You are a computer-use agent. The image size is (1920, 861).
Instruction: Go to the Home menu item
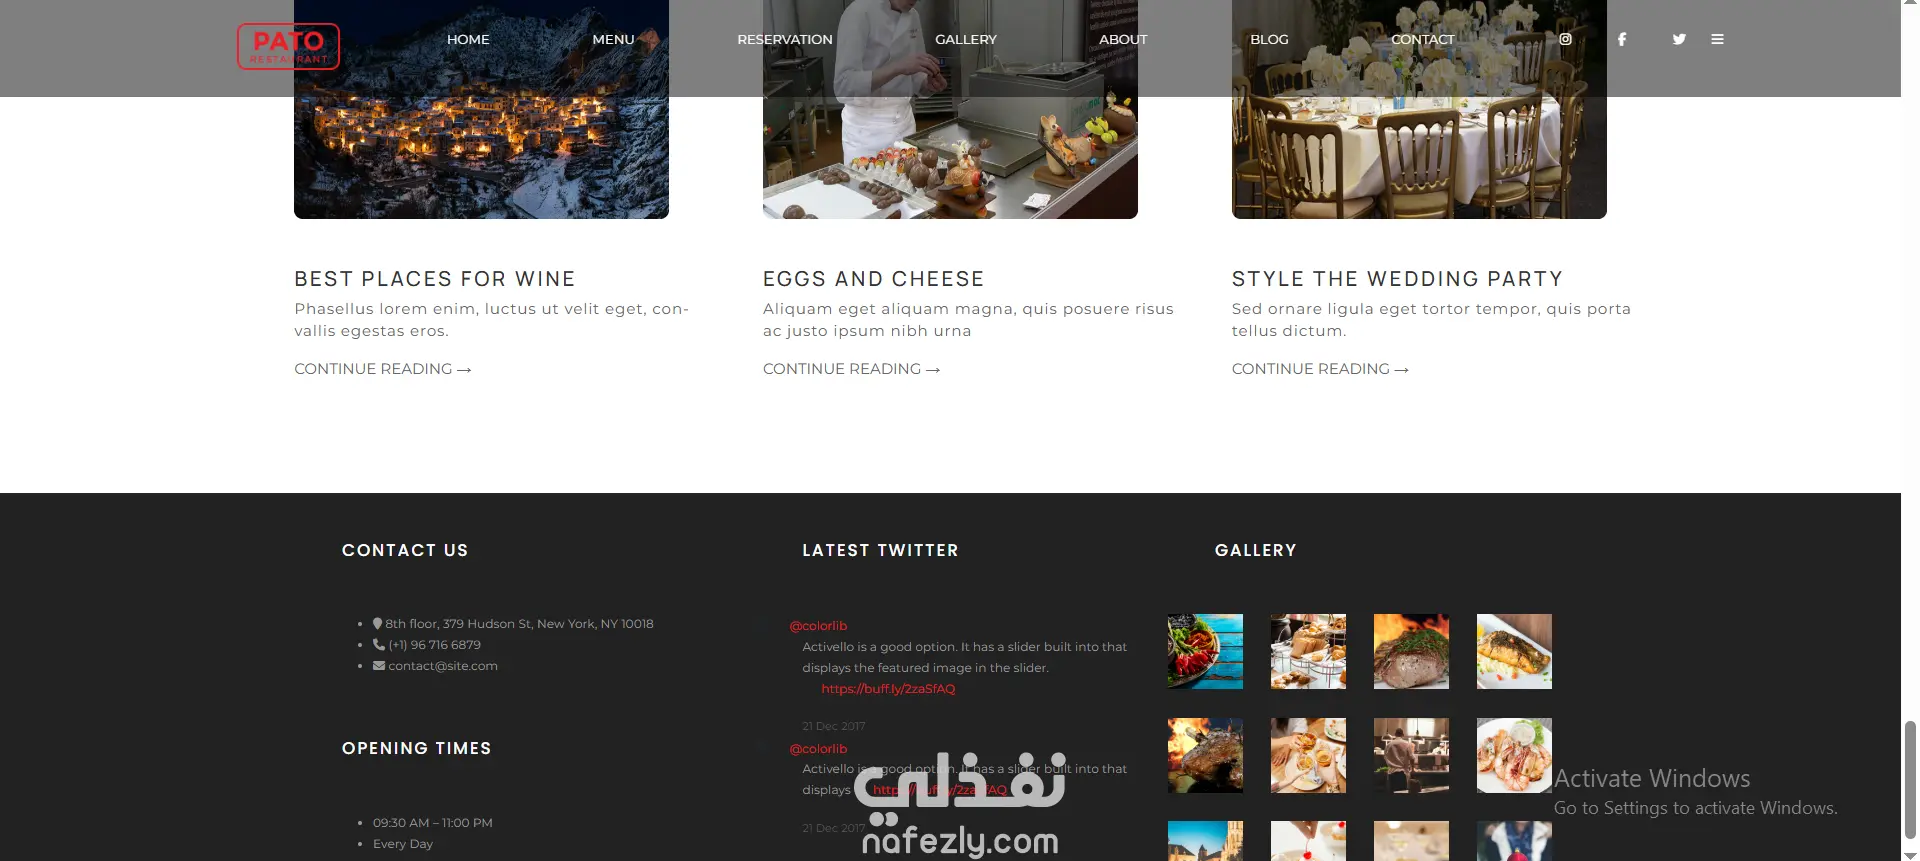pos(468,39)
